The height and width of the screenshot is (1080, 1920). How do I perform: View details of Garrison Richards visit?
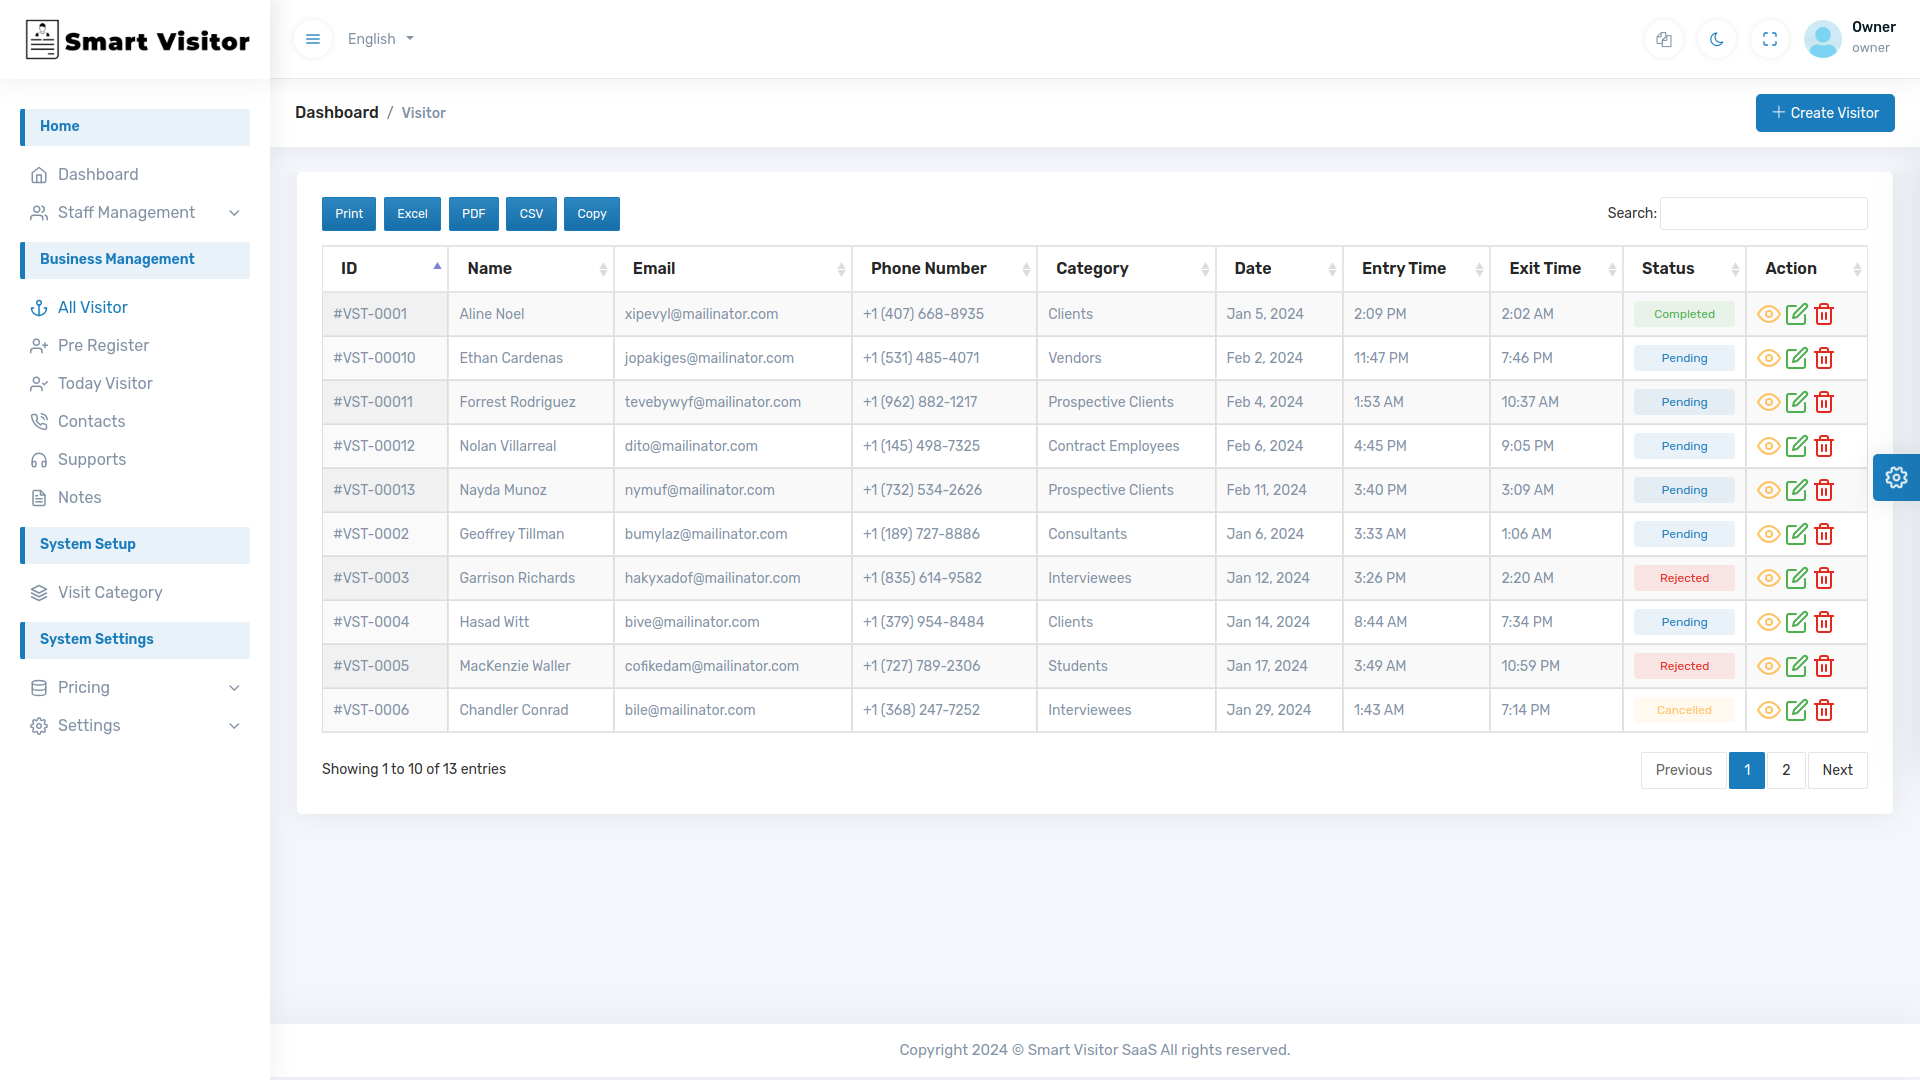(x=1768, y=578)
